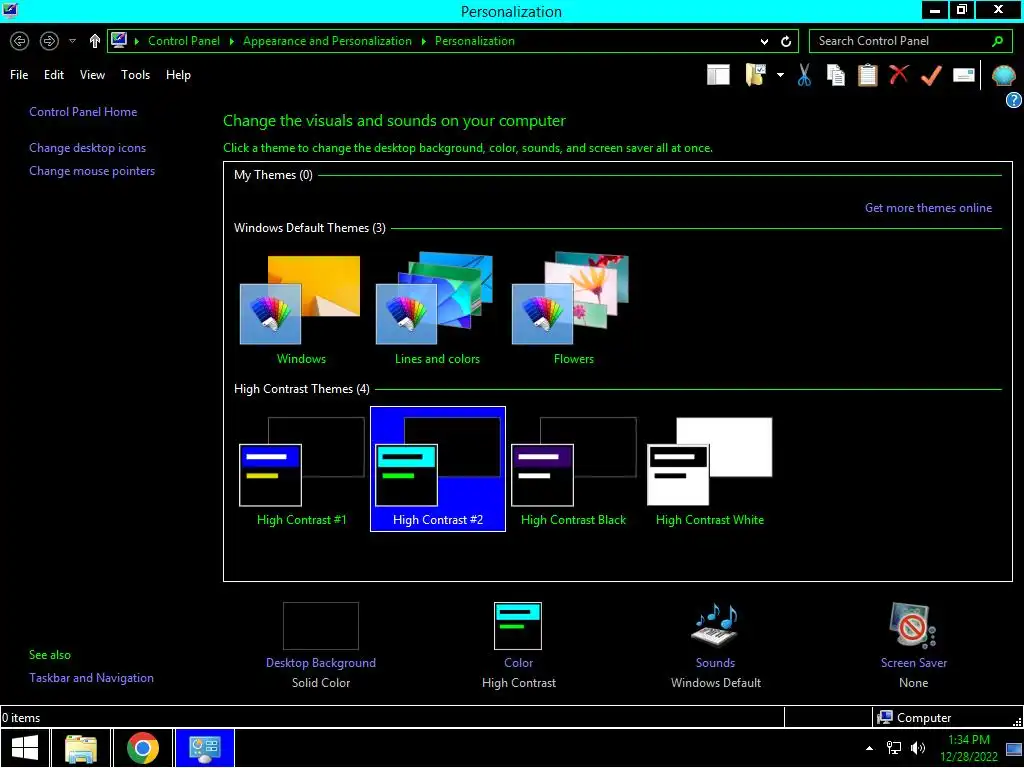
Task: Click the network tray icon
Action: pyautogui.click(x=893, y=748)
